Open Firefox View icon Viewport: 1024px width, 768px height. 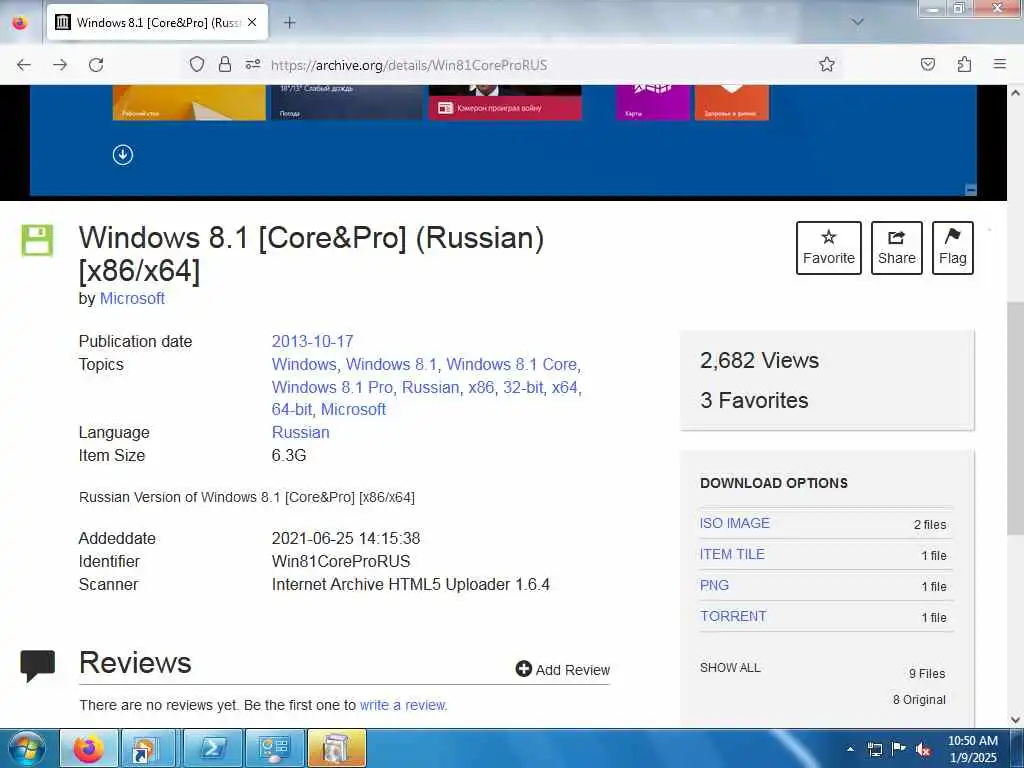point(20,23)
